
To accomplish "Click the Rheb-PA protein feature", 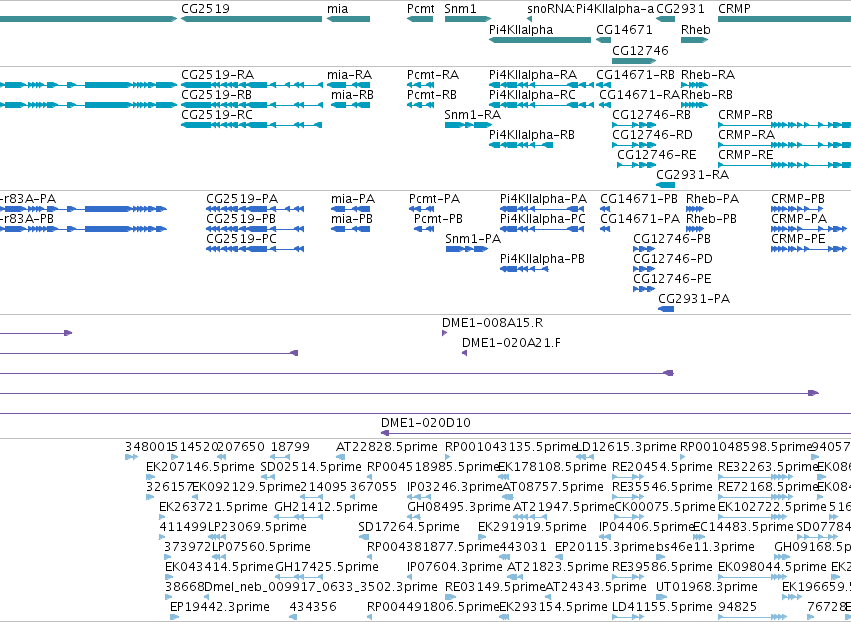I will coord(695,209).
